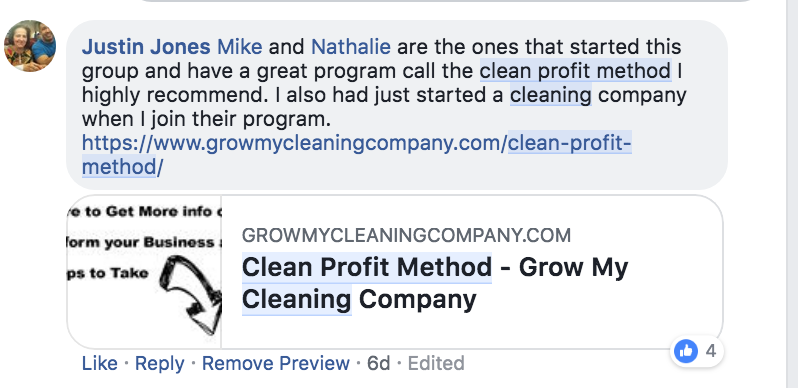The image size is (798, 388).
Task: View the reaction count of 4
Action: (711, 351)
